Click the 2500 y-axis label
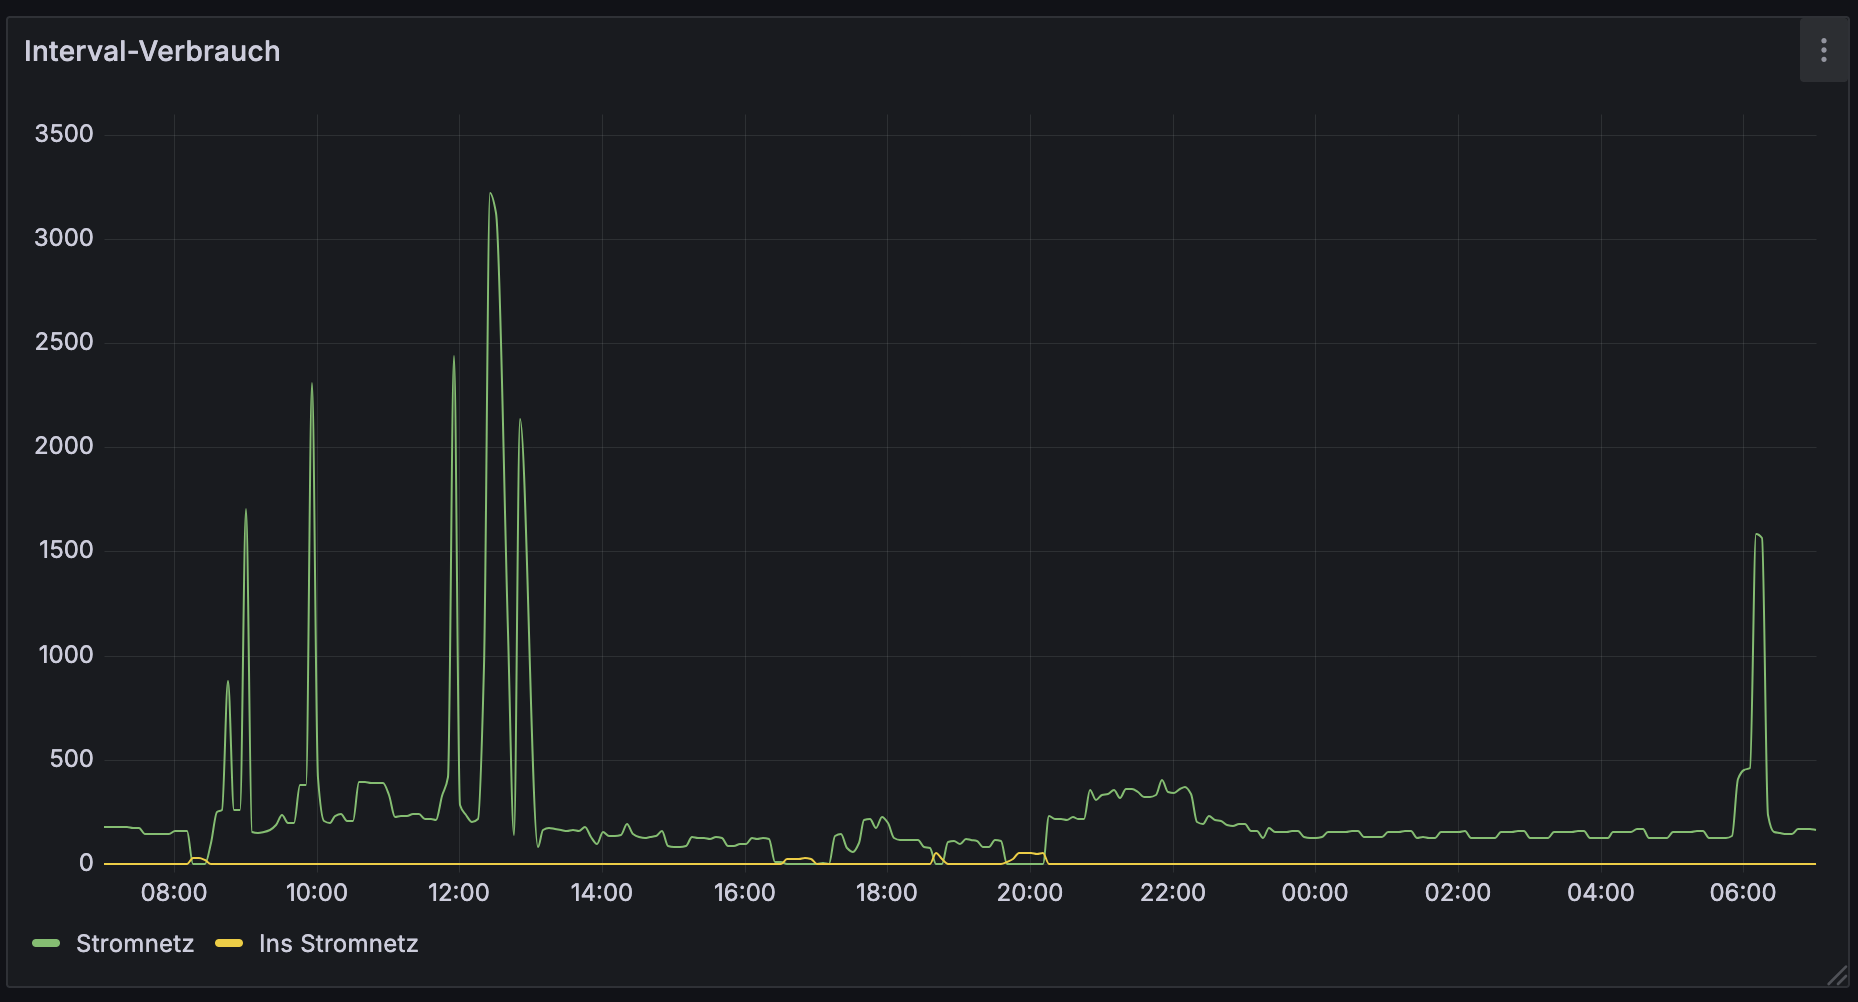Screen dimensions: 1858x1002 click(64, 342)
